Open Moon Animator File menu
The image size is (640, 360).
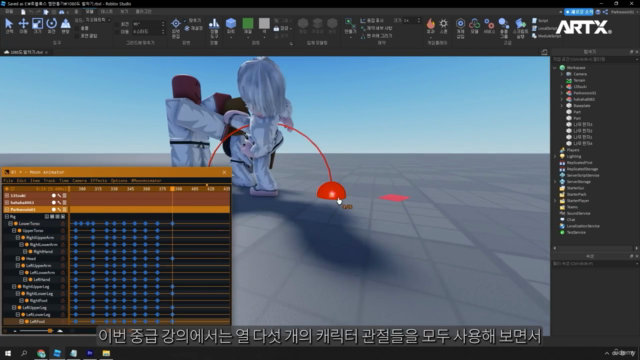point(8,180)
